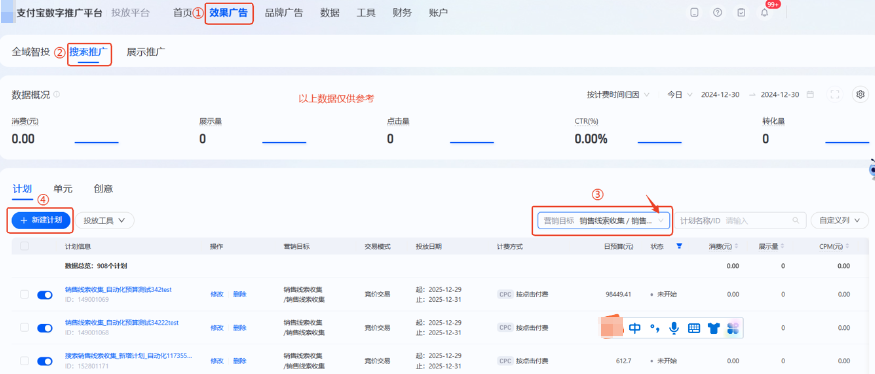The width and height of the screenshot is (875, 374).
Task: Click 删除 for plan ID 149001069
Action: tap(239, 295)
